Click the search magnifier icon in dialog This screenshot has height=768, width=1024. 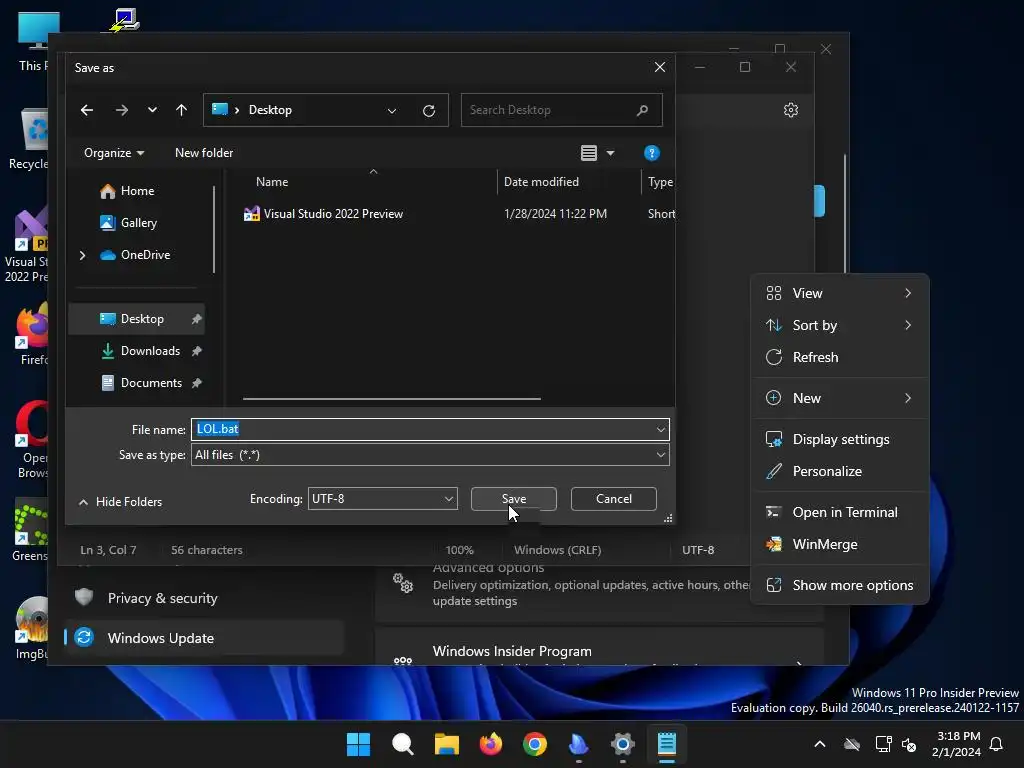[643, 110]
